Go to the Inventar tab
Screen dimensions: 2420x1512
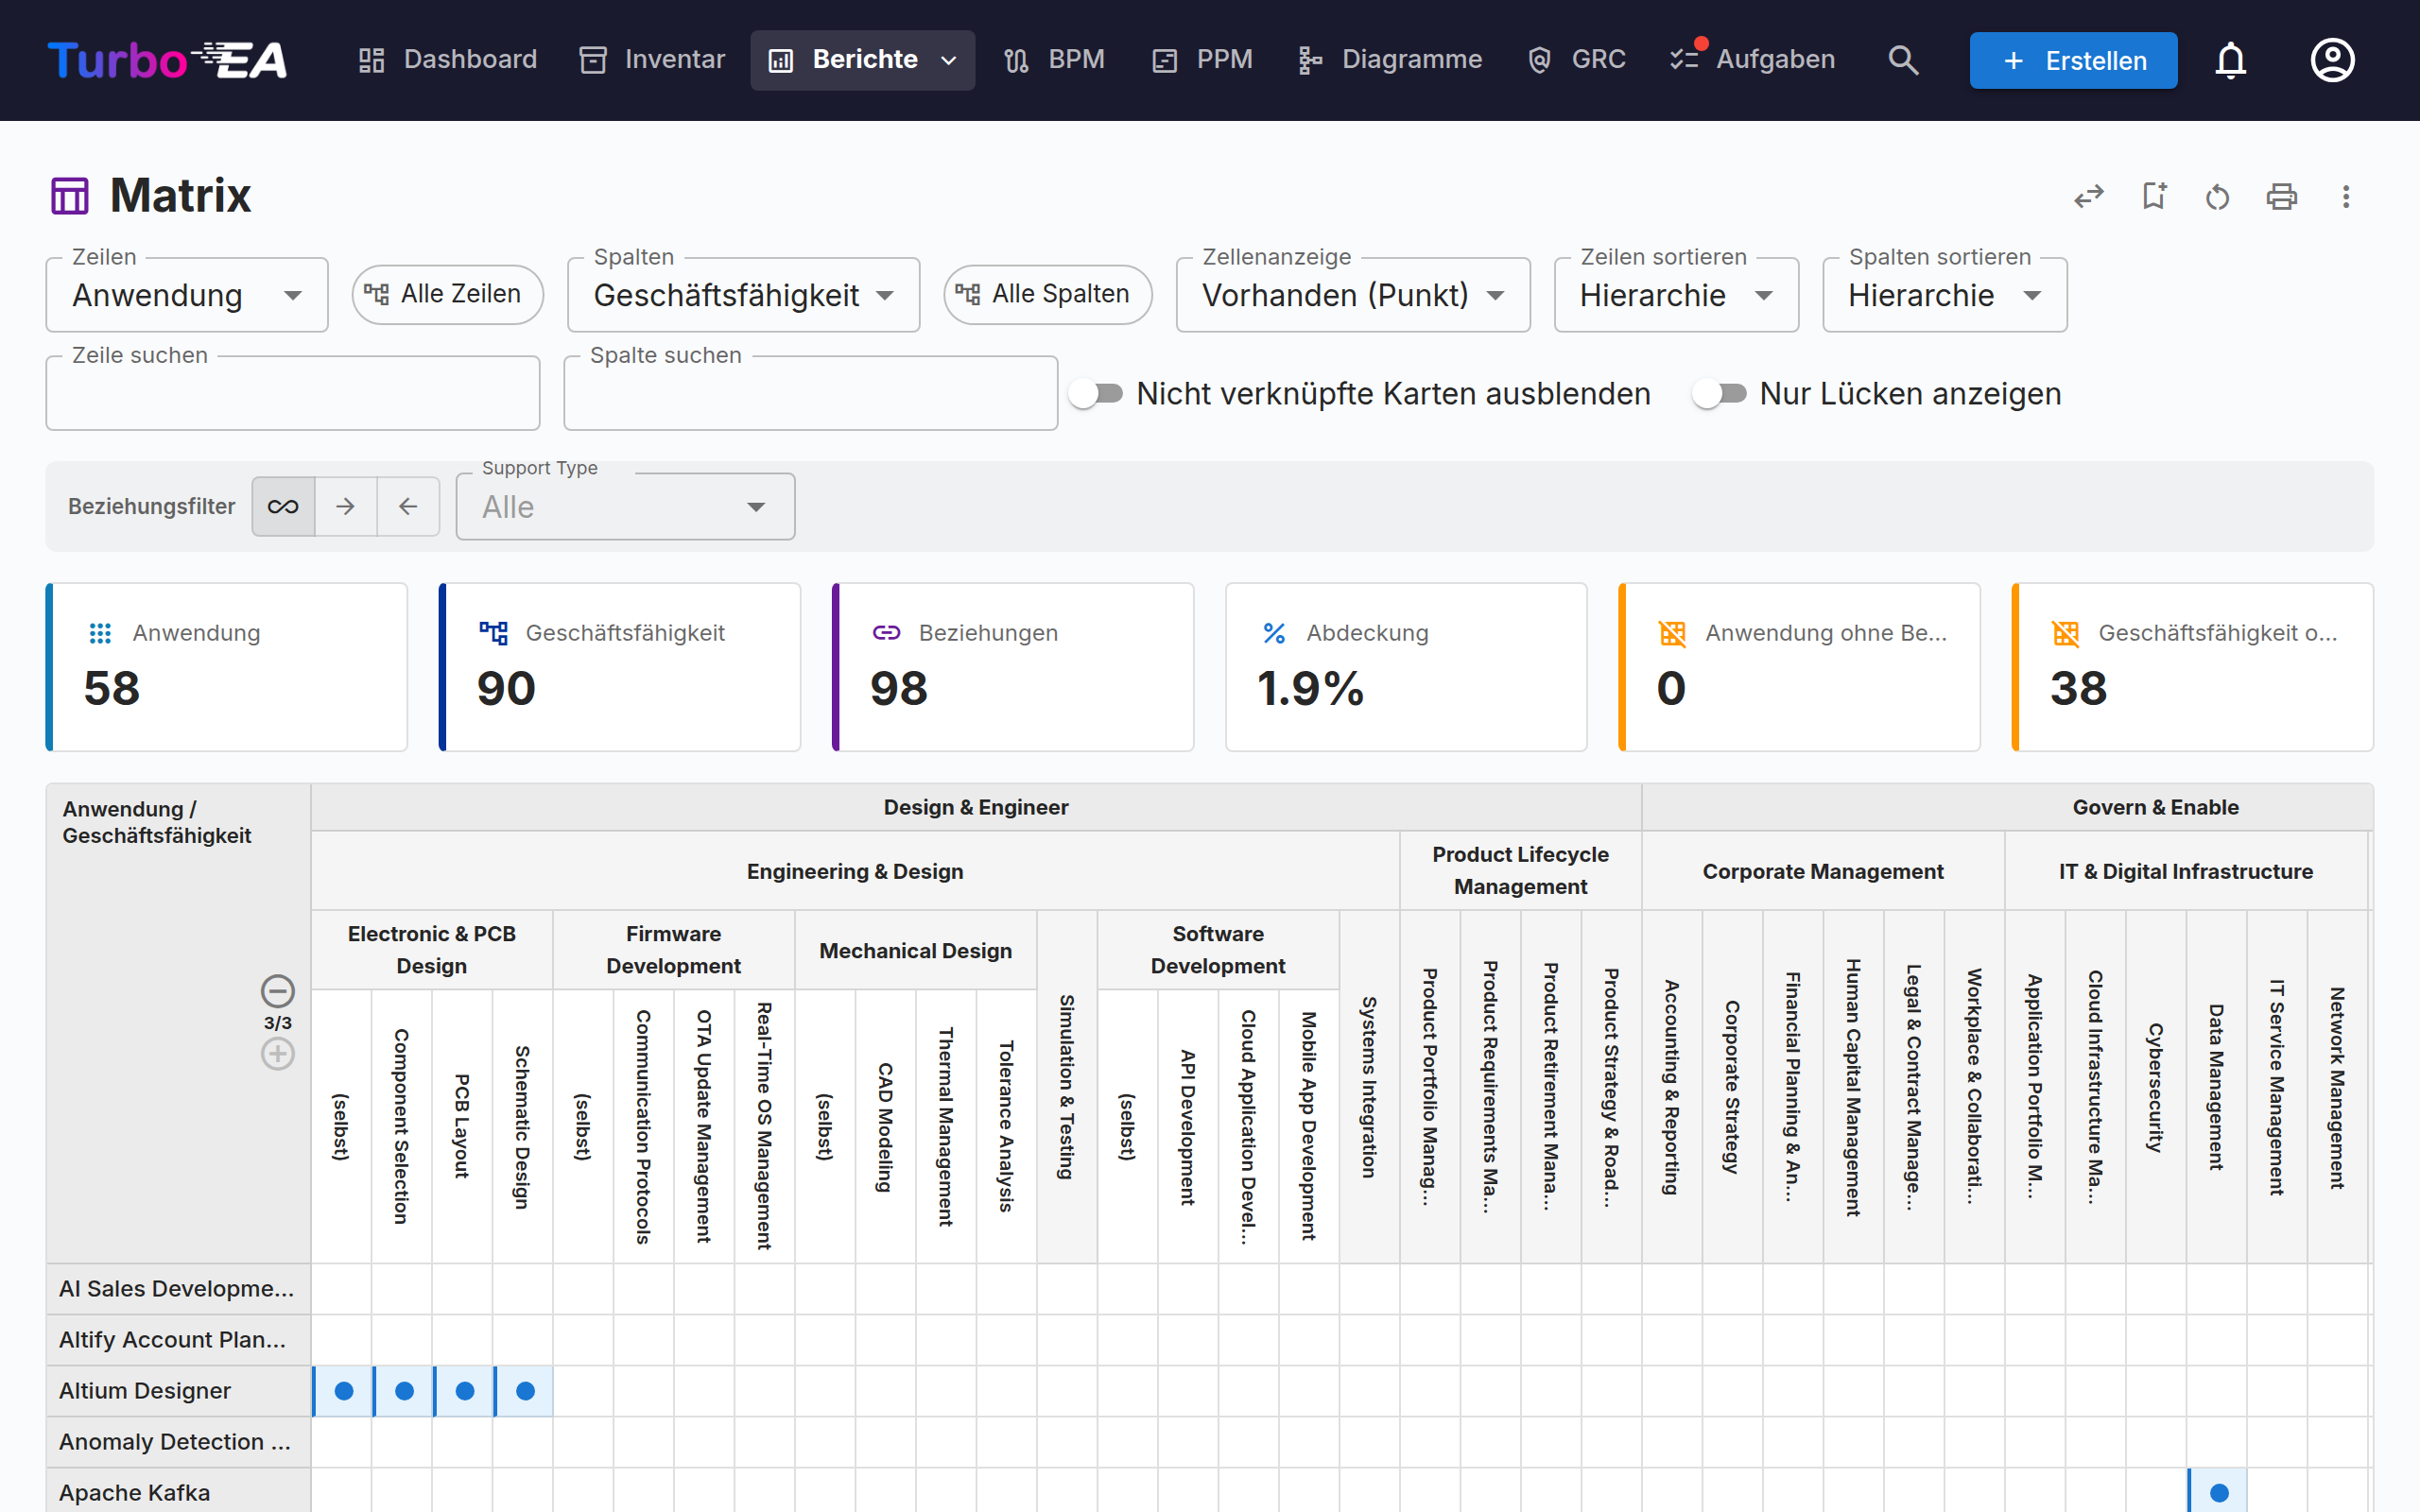click(x=652, y=60)
